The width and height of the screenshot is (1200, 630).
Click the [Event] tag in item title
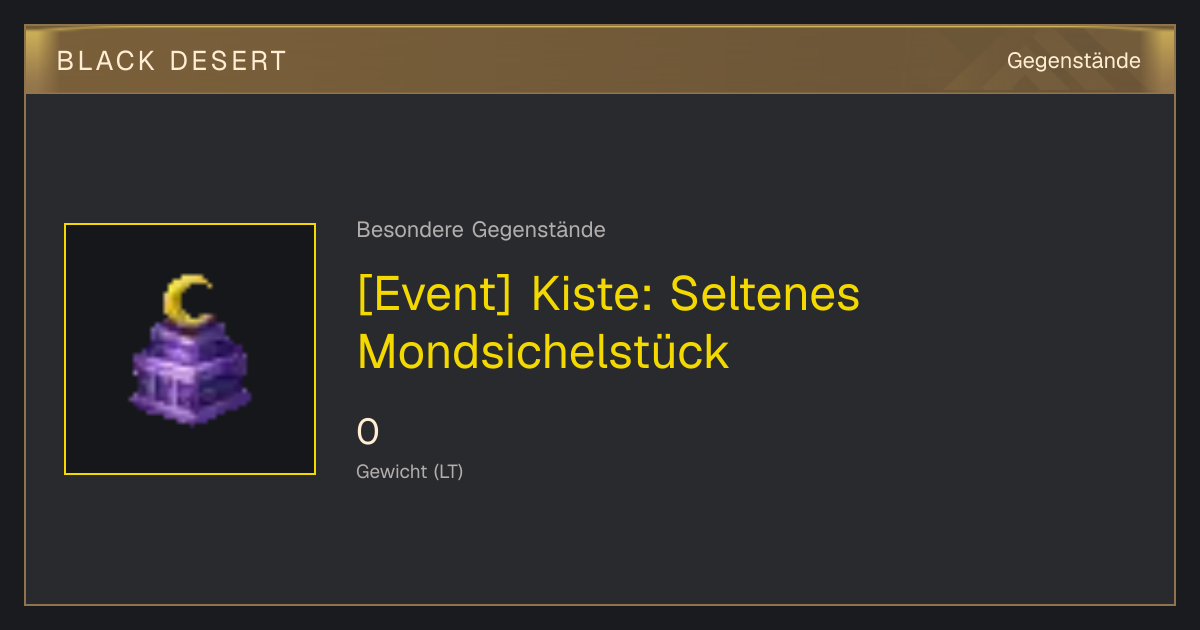[x=435, y=295]
